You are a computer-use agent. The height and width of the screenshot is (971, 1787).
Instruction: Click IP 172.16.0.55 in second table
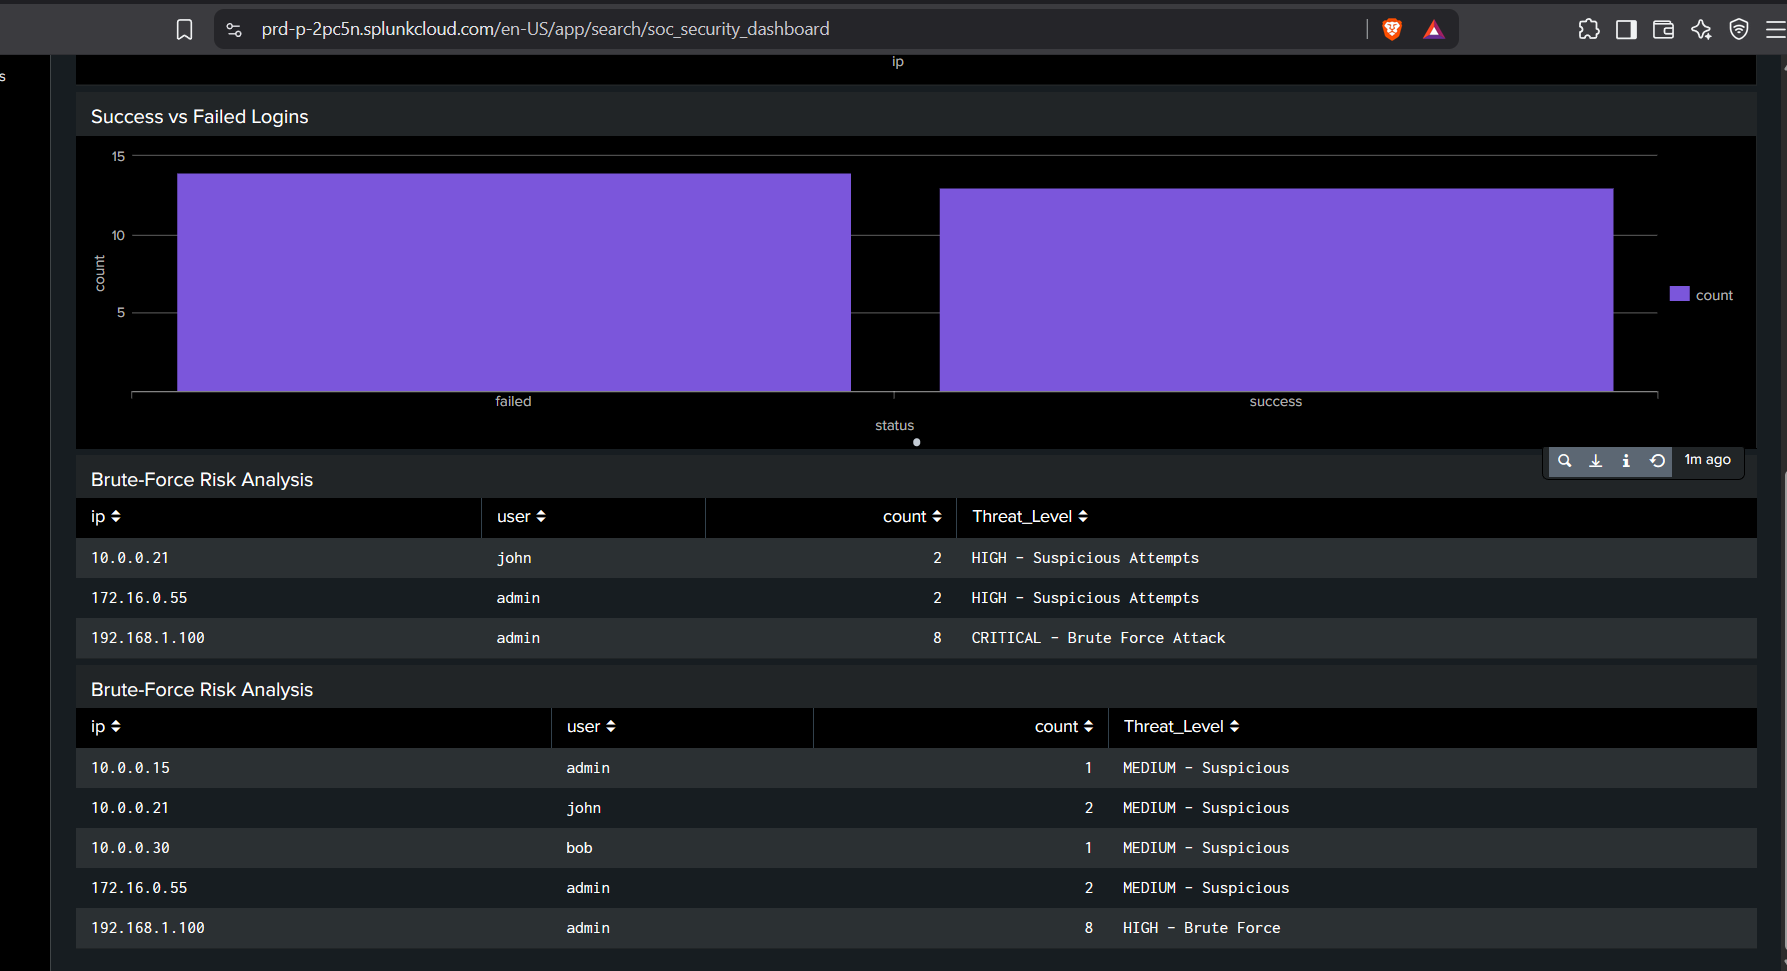click(139, 888)
